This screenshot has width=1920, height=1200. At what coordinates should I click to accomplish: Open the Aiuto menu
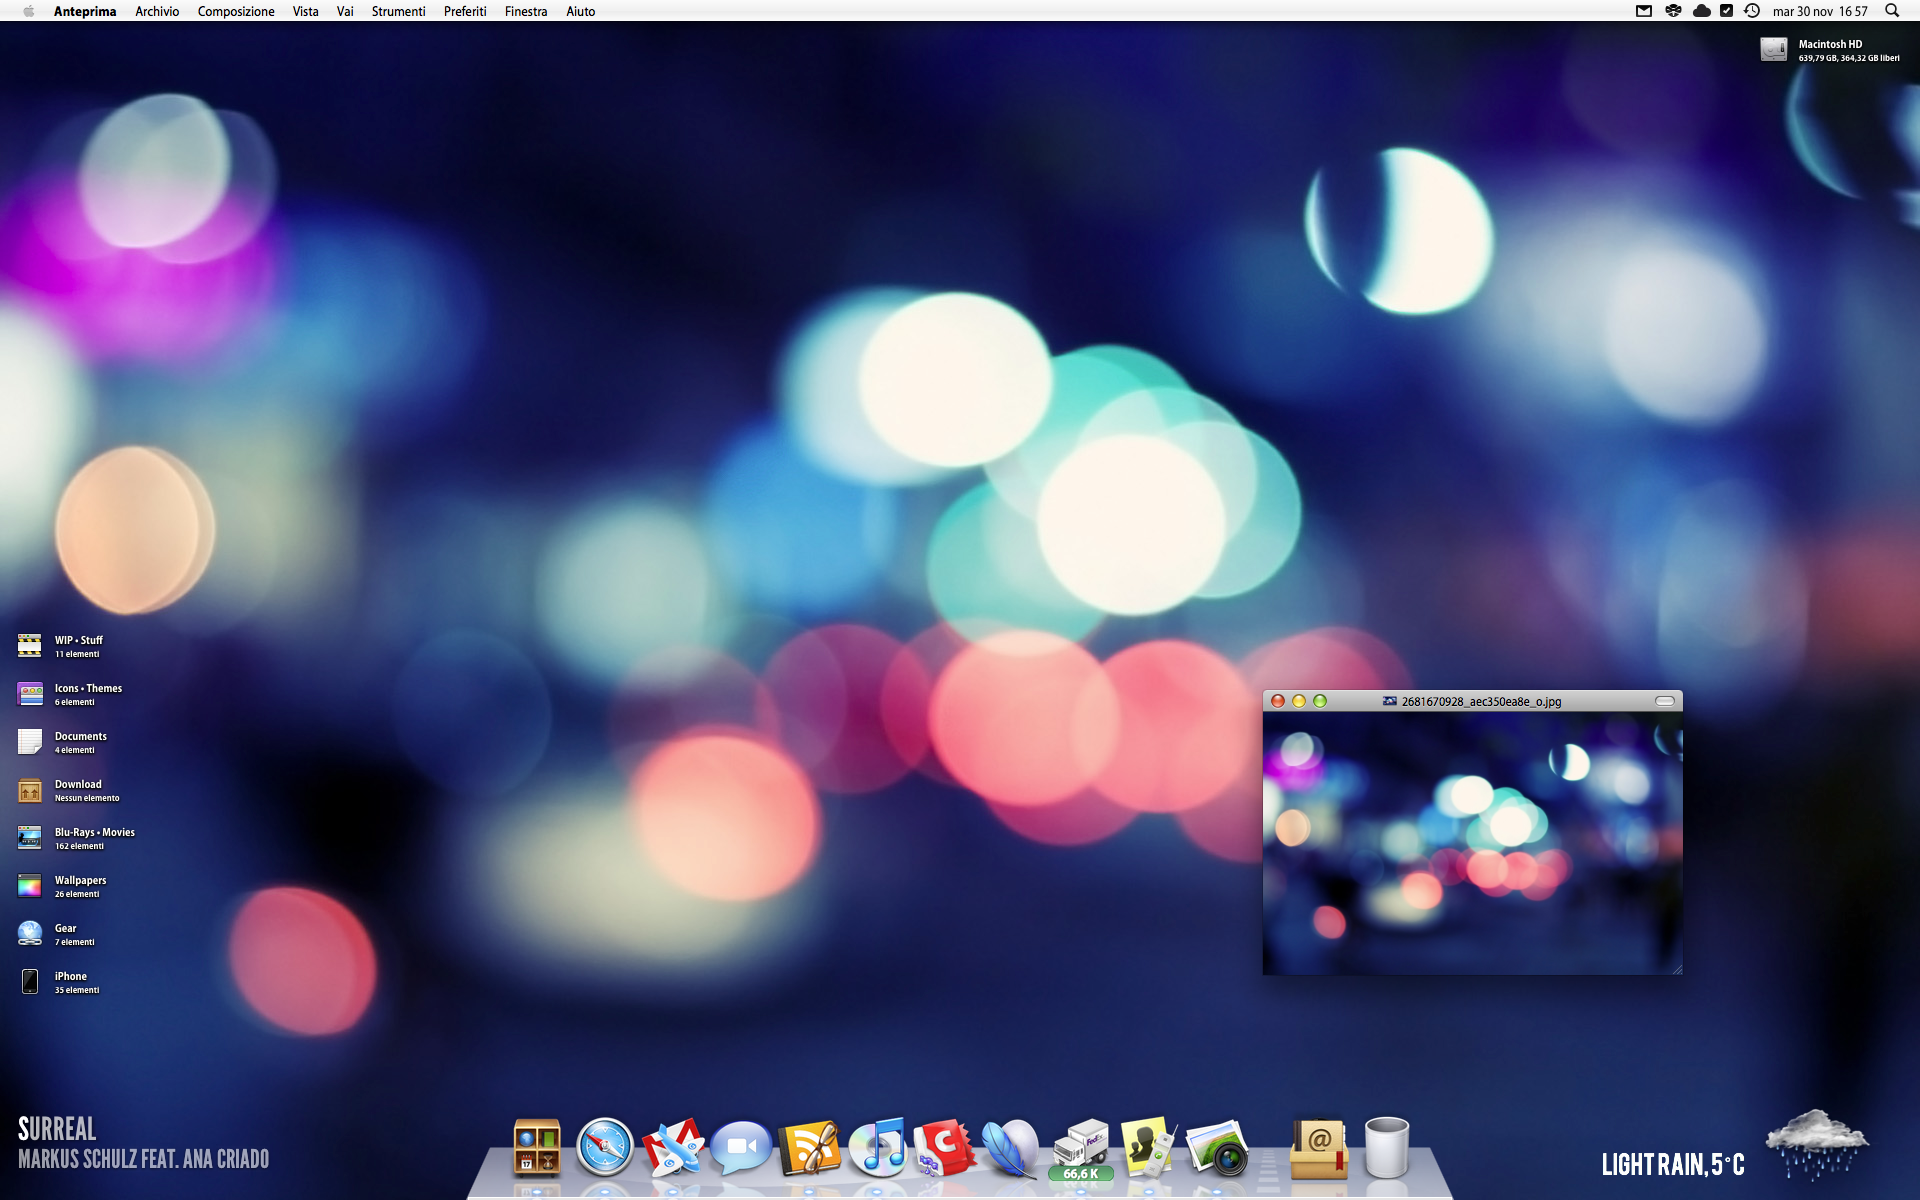click(x=580, y=11)
